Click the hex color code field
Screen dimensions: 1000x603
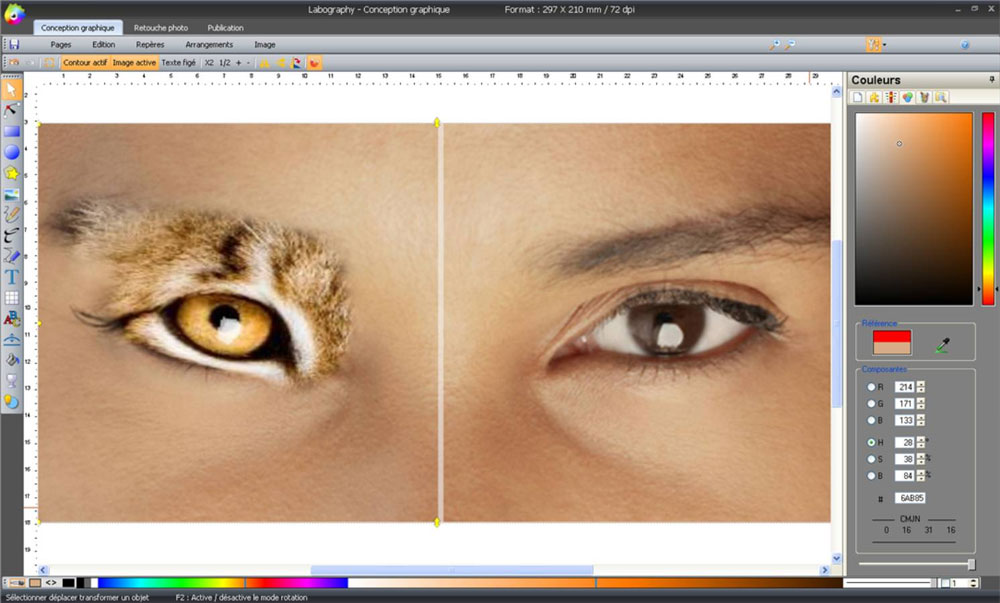tap(910, 497)
